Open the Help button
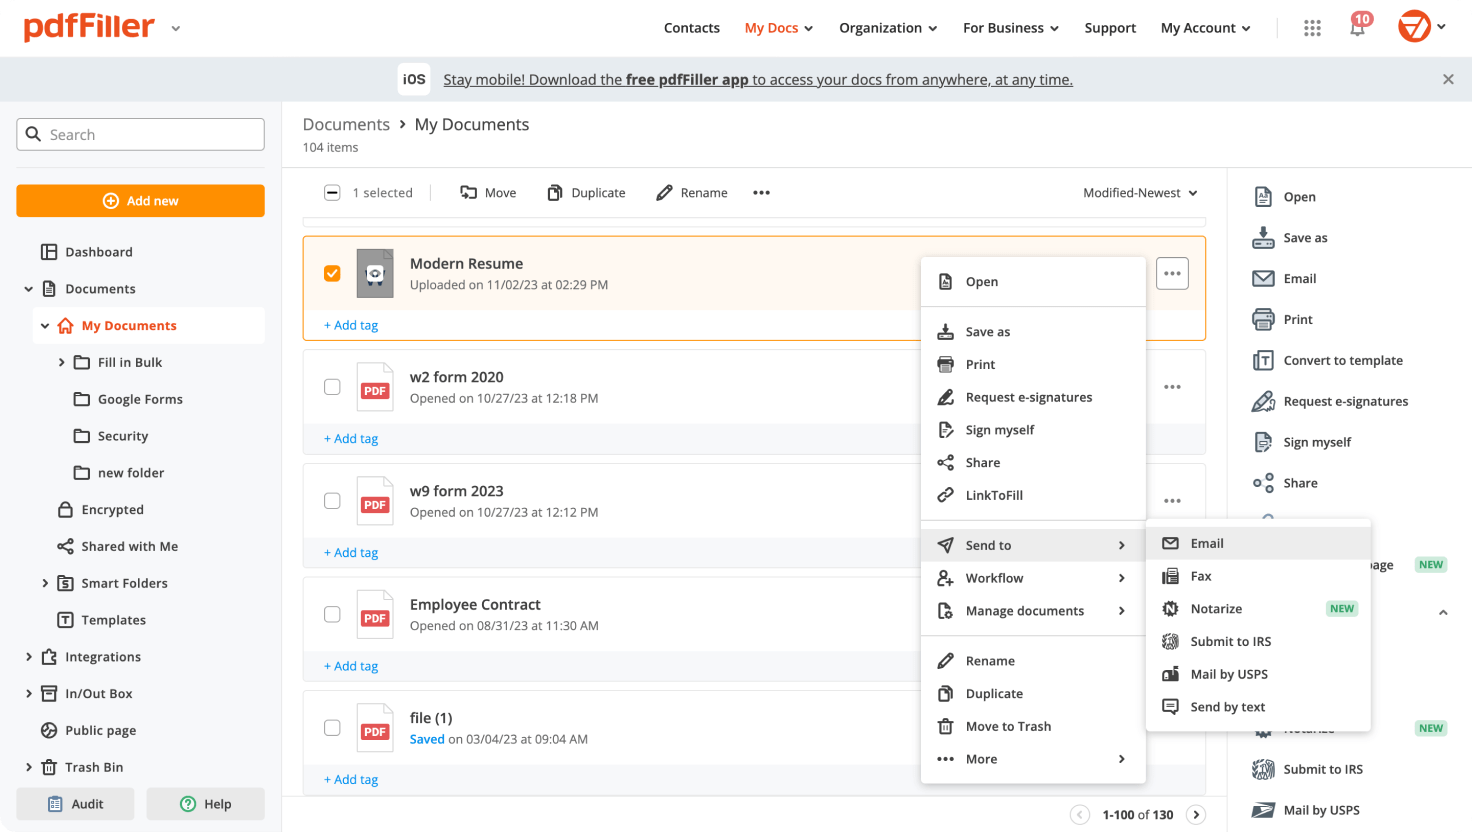The width and height of the screenshot is (1472, 832). click(x=205, y=804)
